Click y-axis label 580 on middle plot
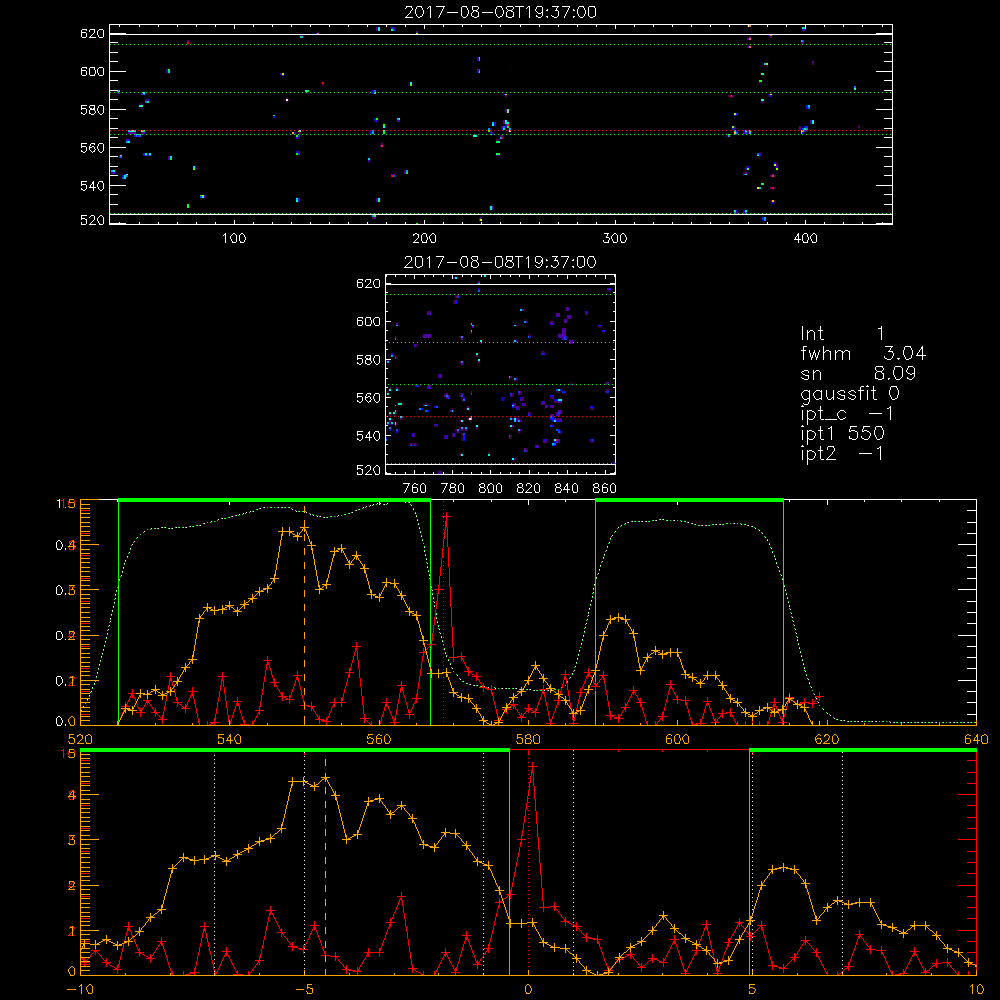The height and width of the screenshot is (1000, 1000). 368,360
